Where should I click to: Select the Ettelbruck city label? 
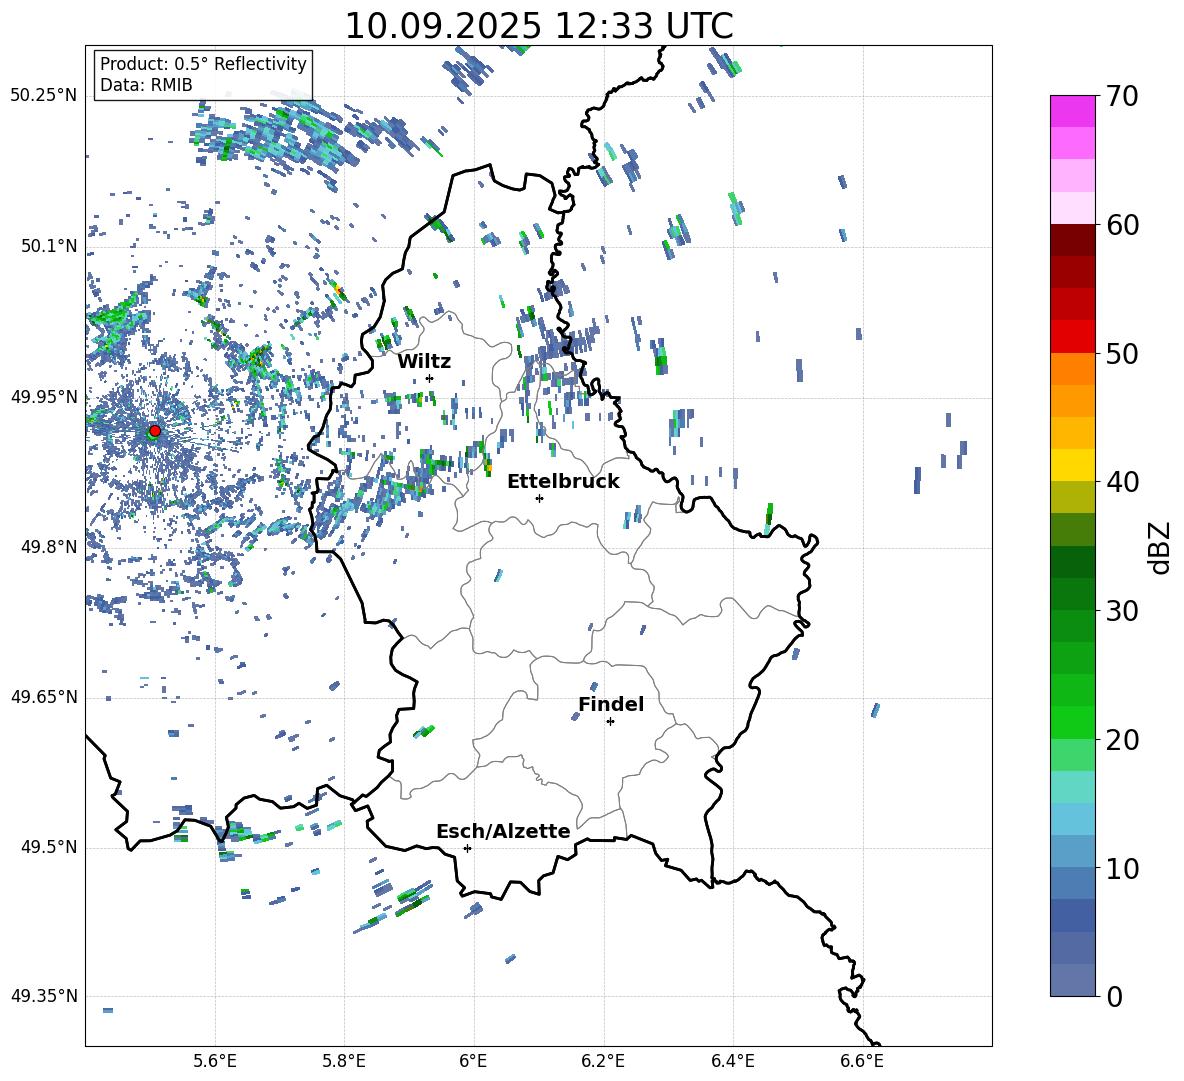tap(563, 481)
